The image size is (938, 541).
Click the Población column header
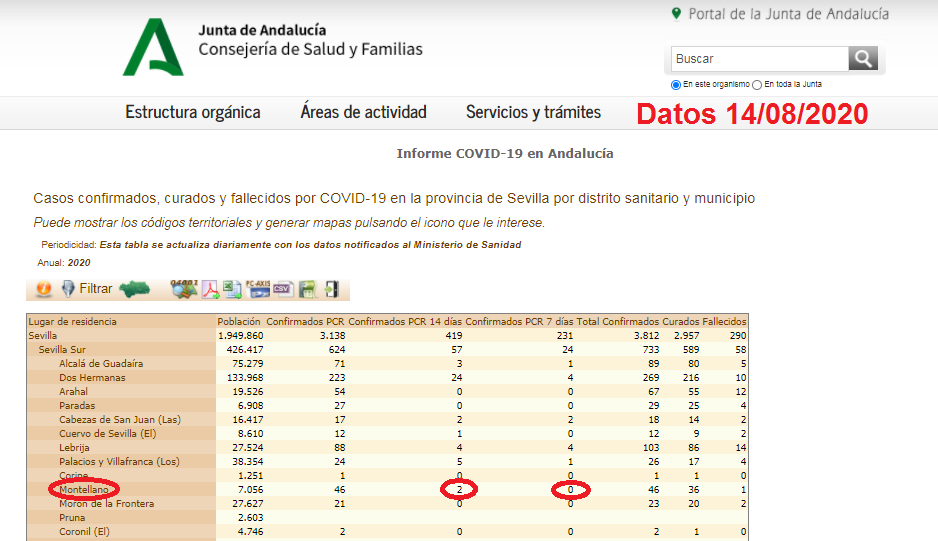point(240,322)
